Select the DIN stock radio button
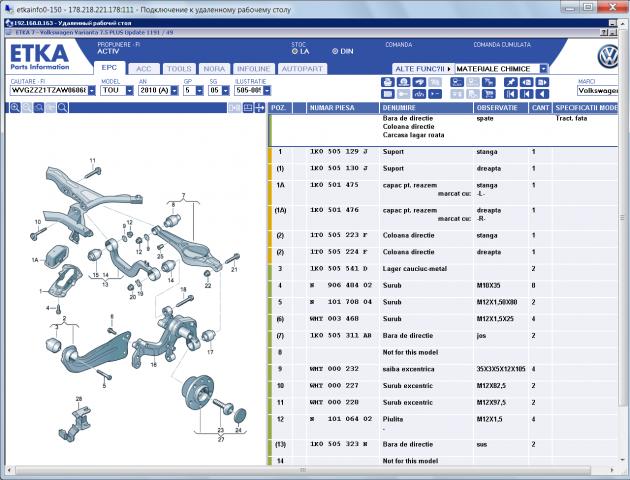Screen dimensions: 630x480 point(335,51)
